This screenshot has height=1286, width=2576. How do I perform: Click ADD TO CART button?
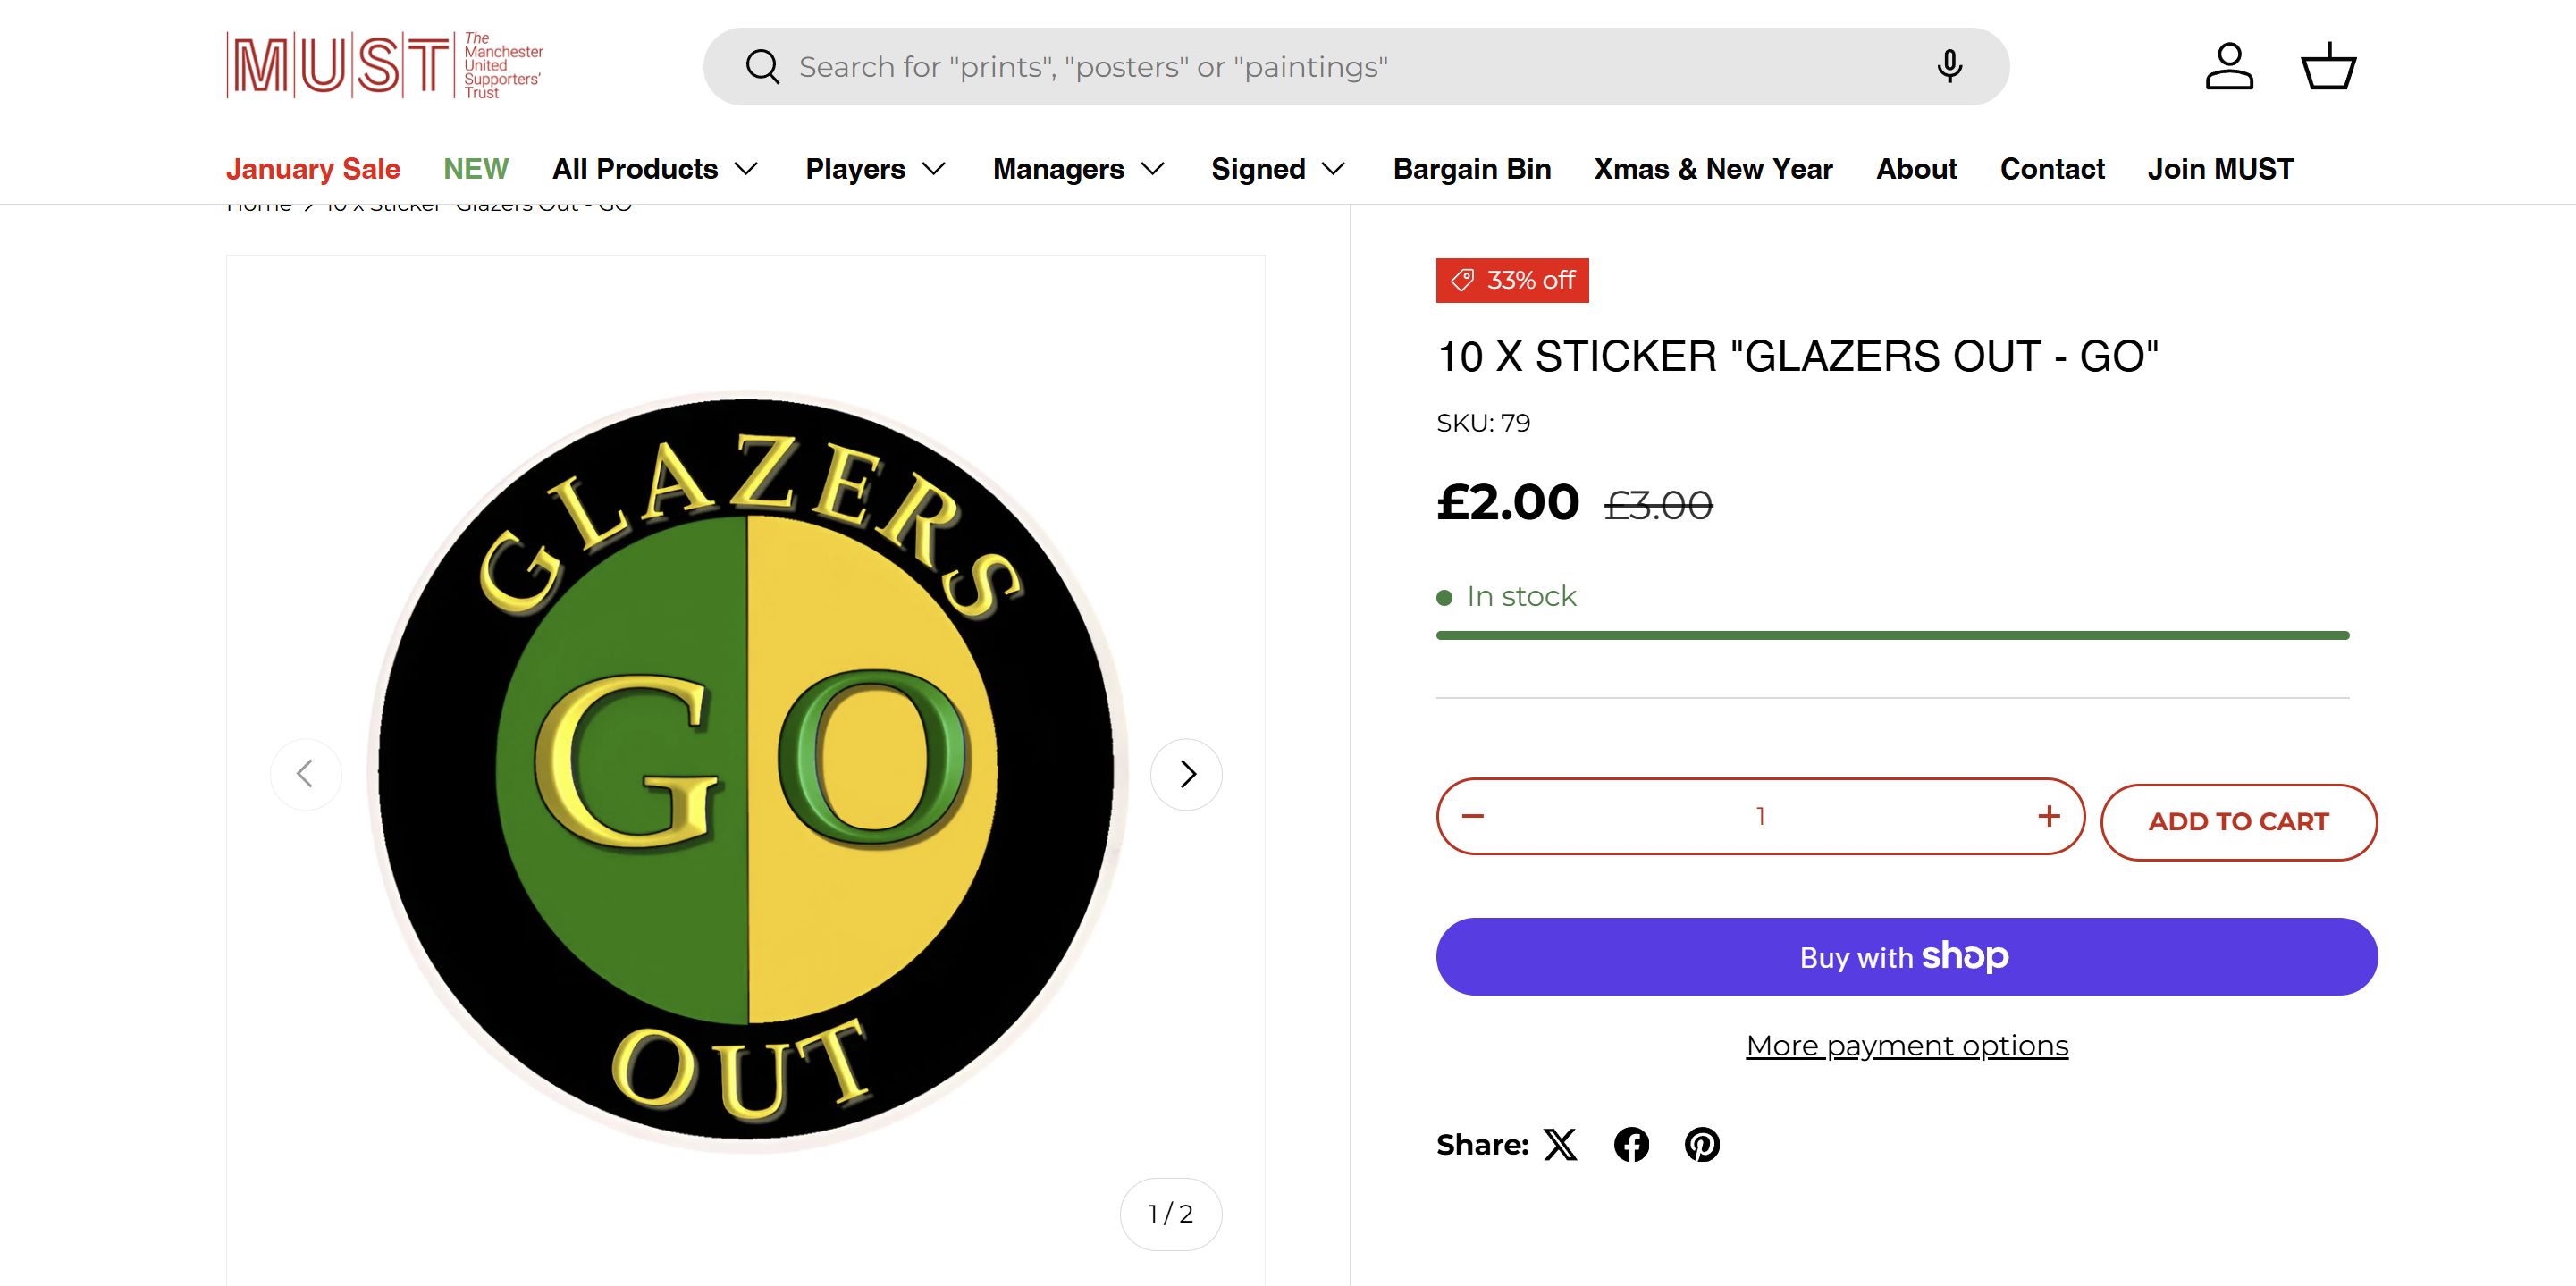2238,822
